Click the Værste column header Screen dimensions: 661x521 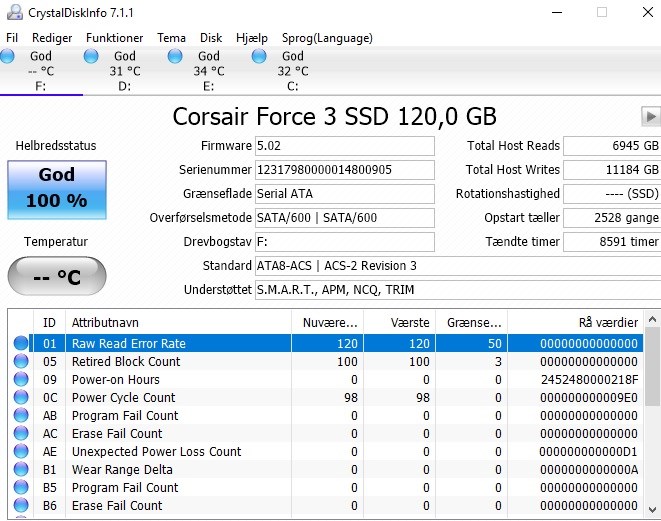coord(399,322)
